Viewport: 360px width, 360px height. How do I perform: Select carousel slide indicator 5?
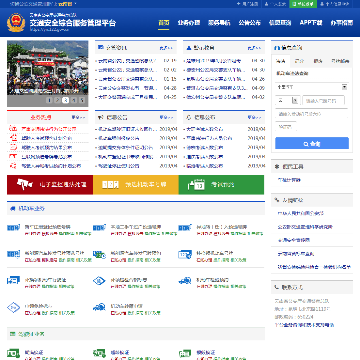coord(82,100)
